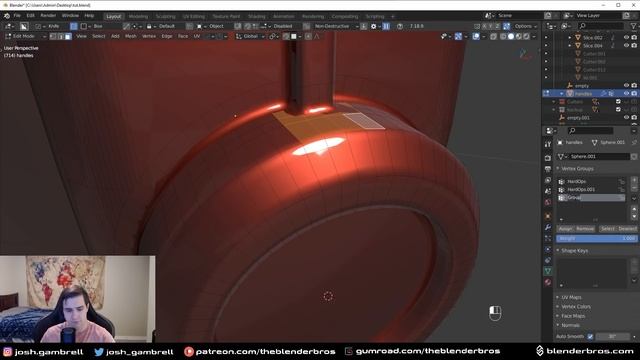The image size is (640, 360).
Task: Click the outliner search field
Action: point(601,26)
